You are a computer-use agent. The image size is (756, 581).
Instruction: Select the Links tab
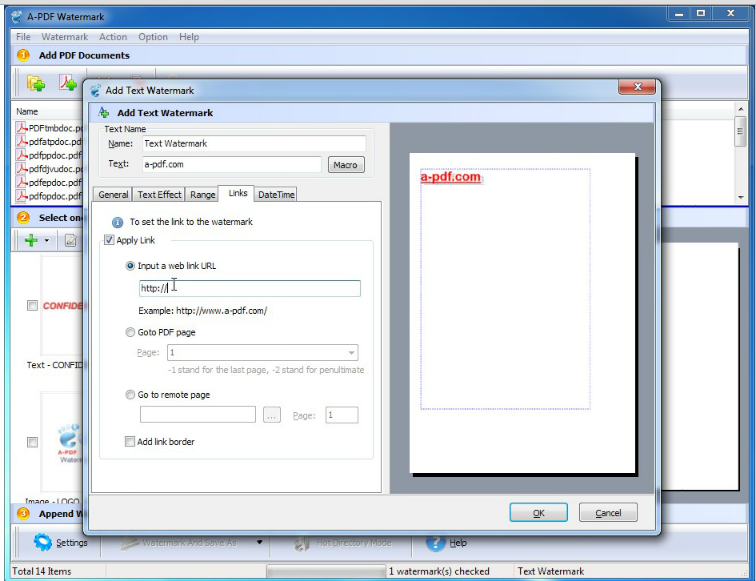pos(237,193)
